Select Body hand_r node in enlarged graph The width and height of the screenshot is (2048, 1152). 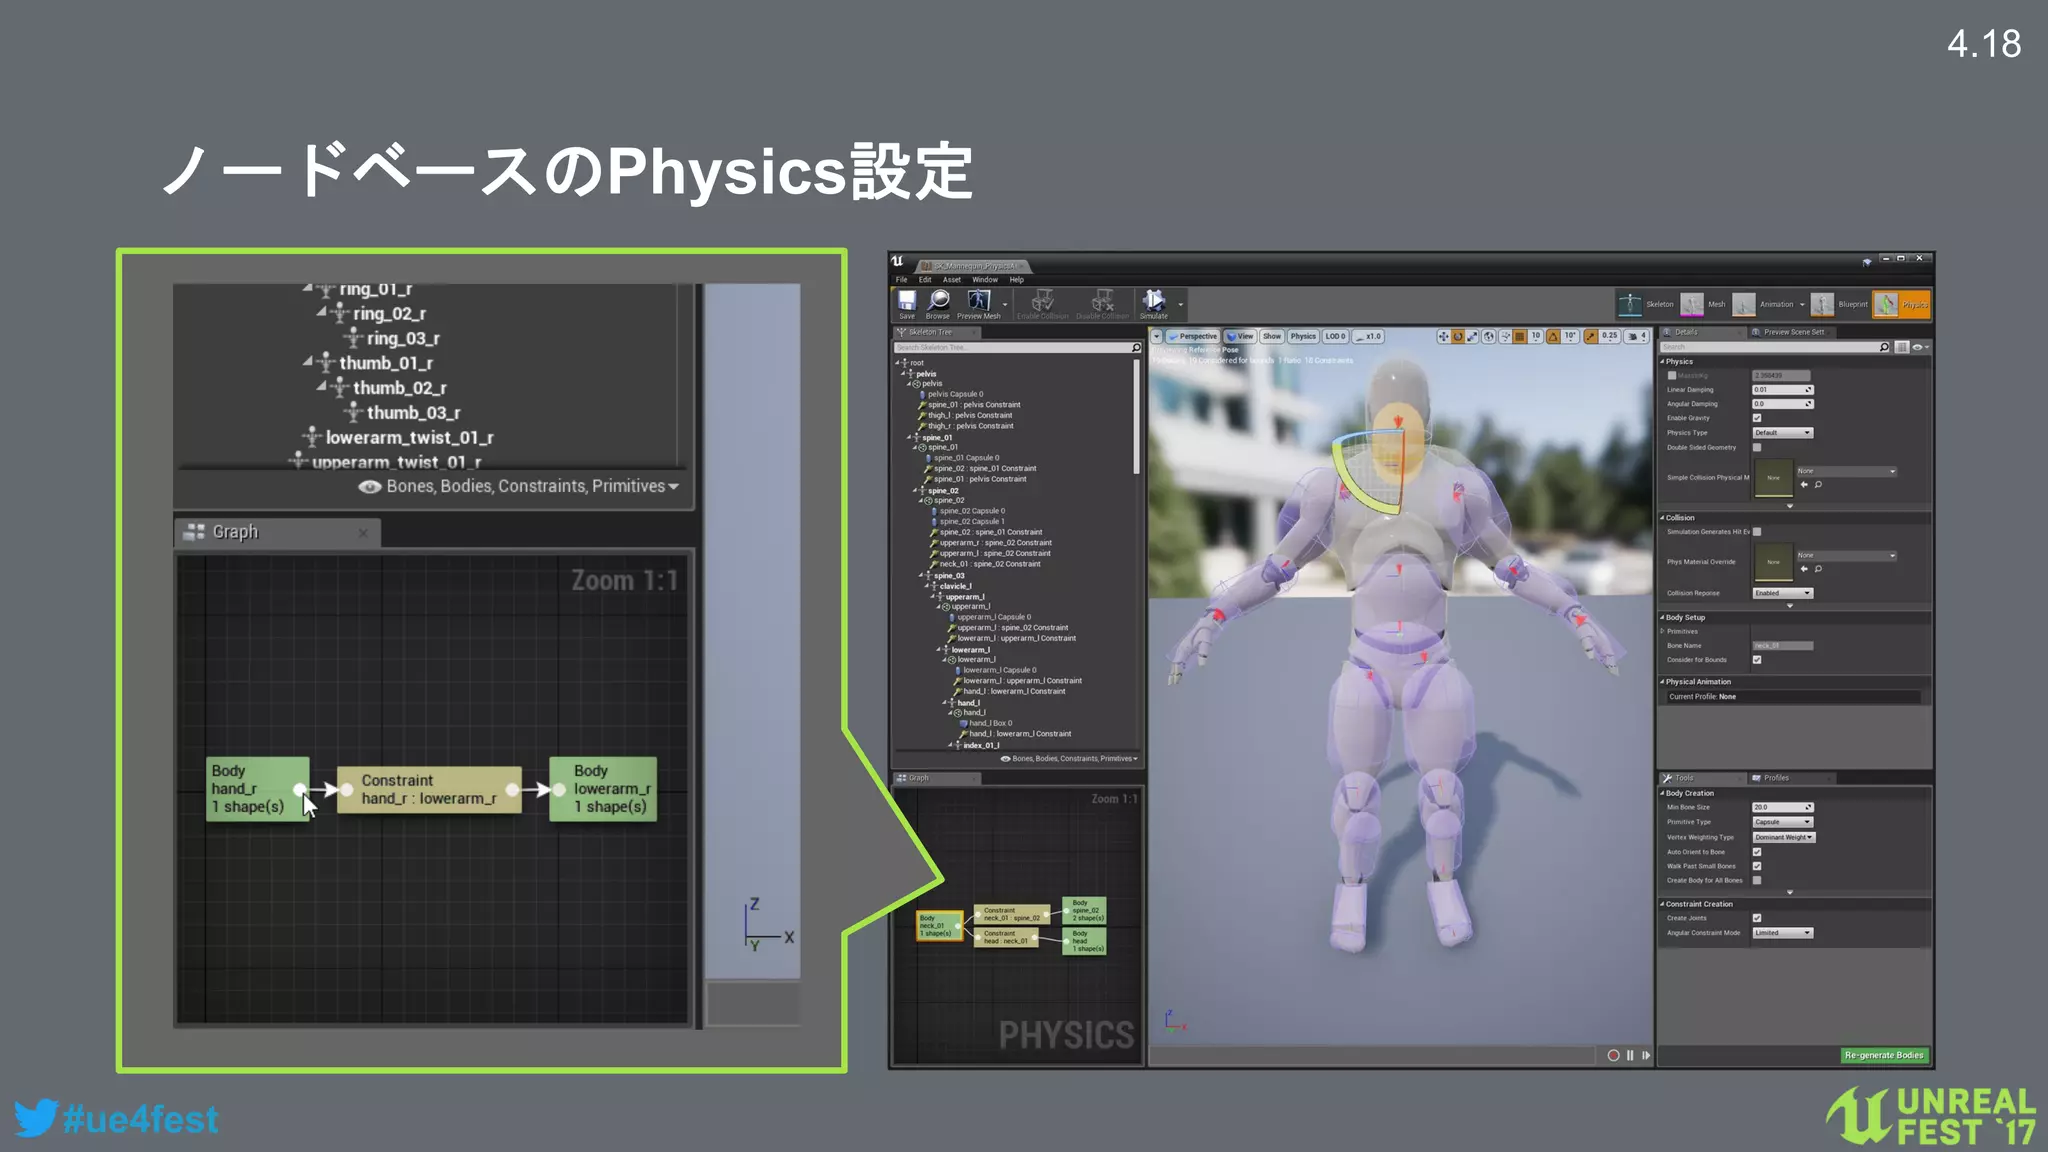point(257,789)
